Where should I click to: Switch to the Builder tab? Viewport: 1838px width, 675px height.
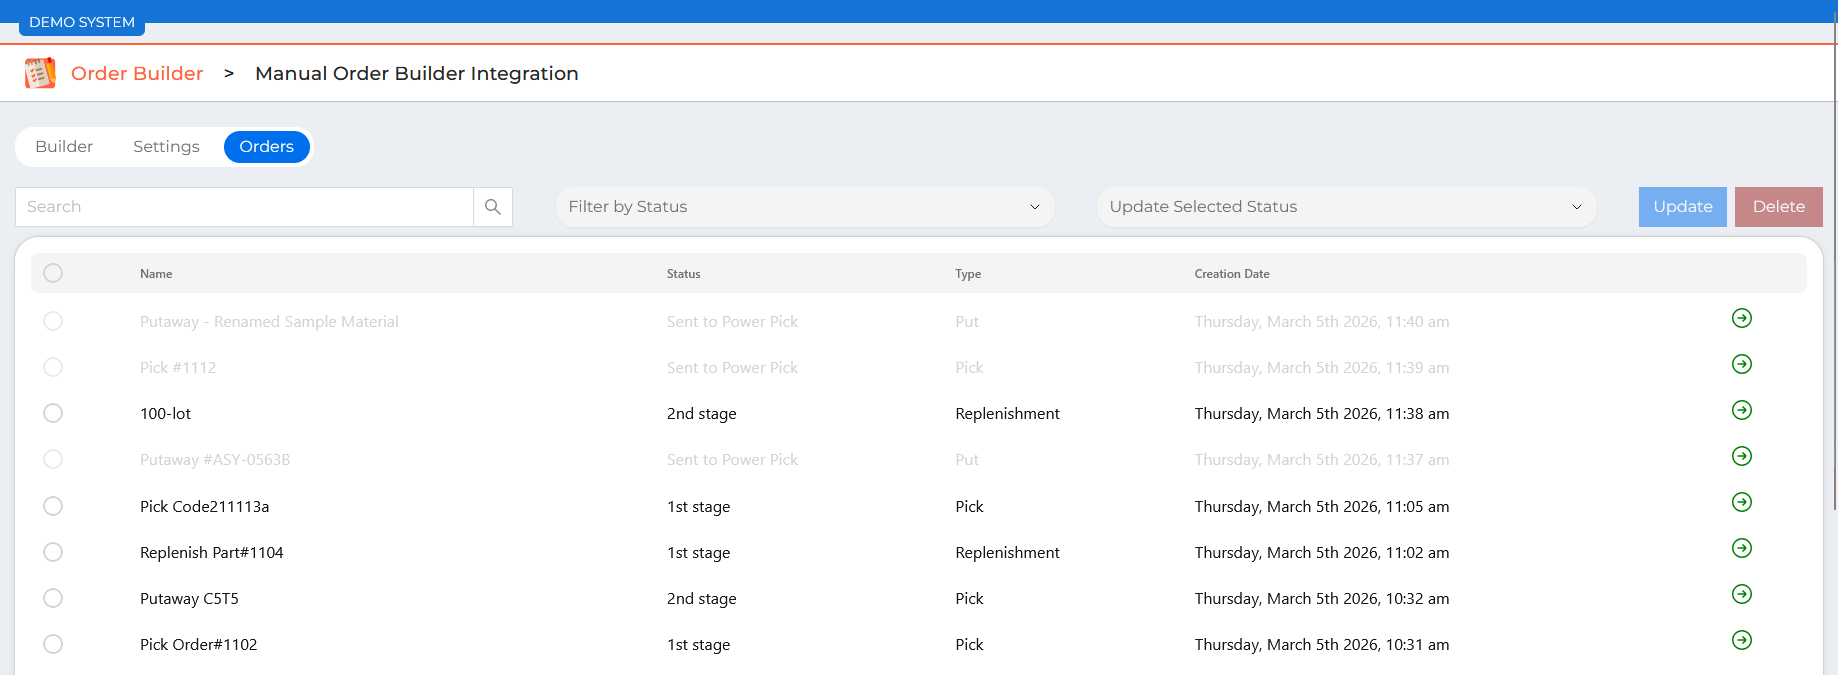pos(64,147)
